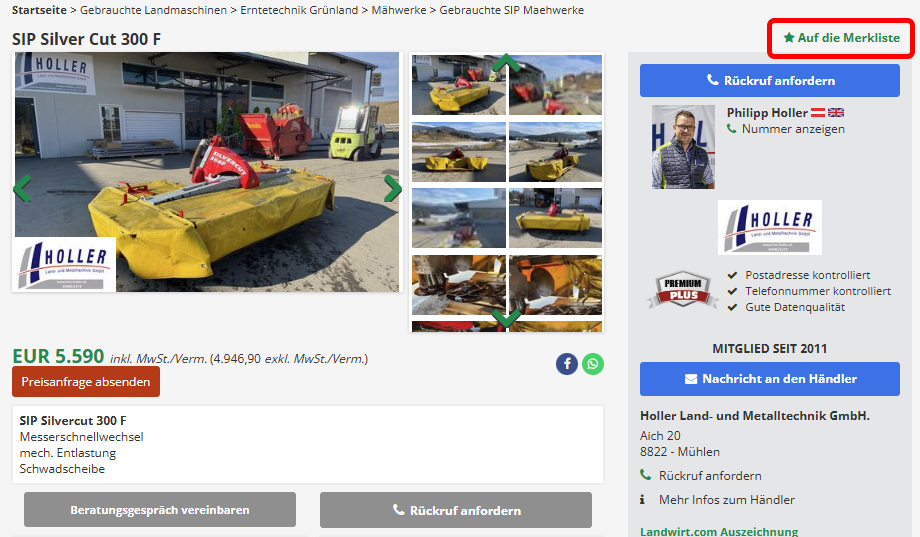Open Landwirt.com Auszeichnung link
This screenshot has height=537, width=920.
pyautogui.click(x=719, y=531)
